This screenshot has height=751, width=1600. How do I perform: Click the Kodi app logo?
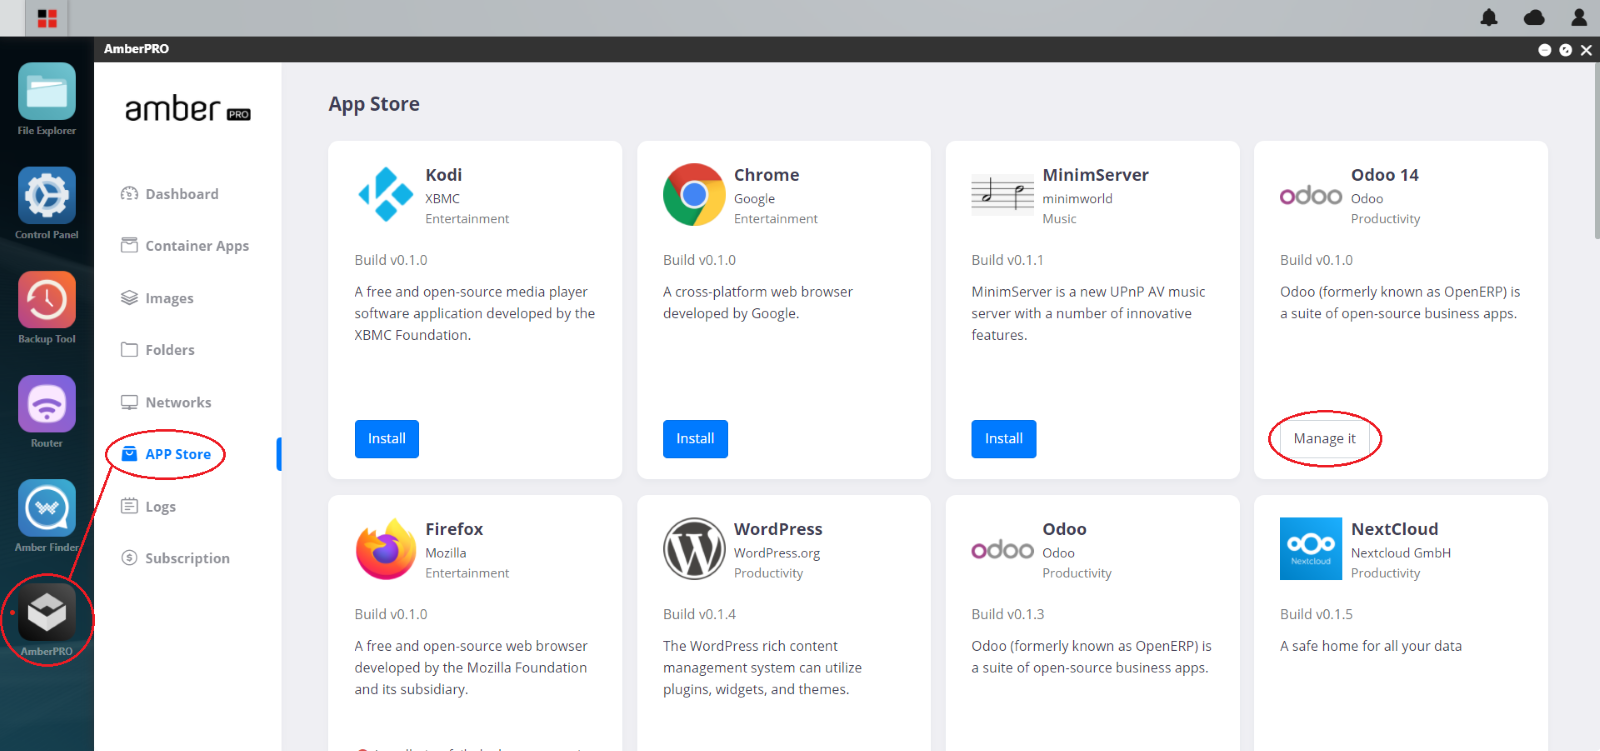click(386, 194)
